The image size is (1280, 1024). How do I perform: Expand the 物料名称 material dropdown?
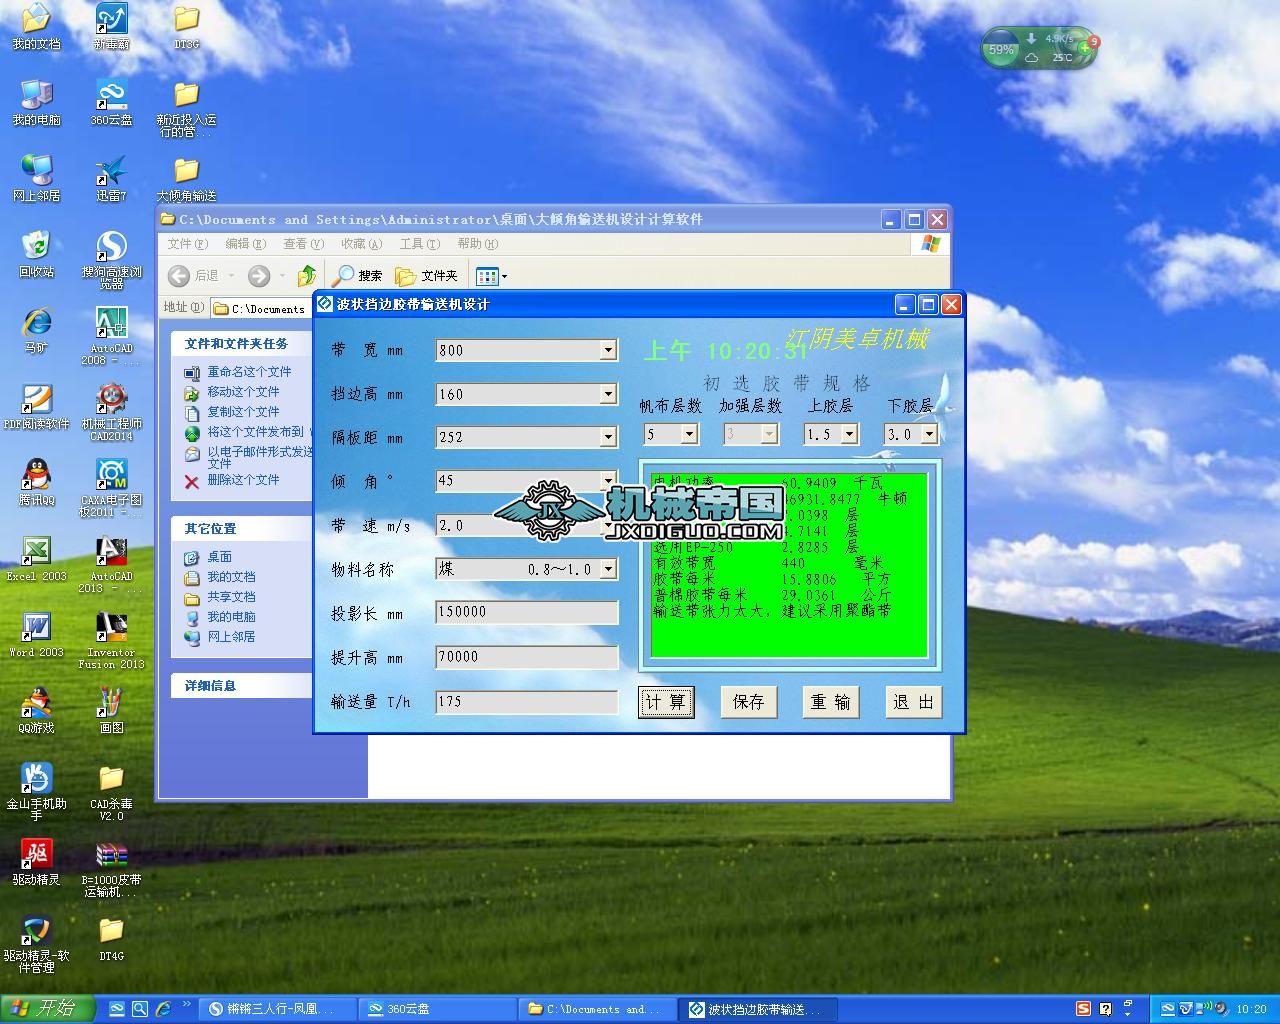[x=608, y=569]
